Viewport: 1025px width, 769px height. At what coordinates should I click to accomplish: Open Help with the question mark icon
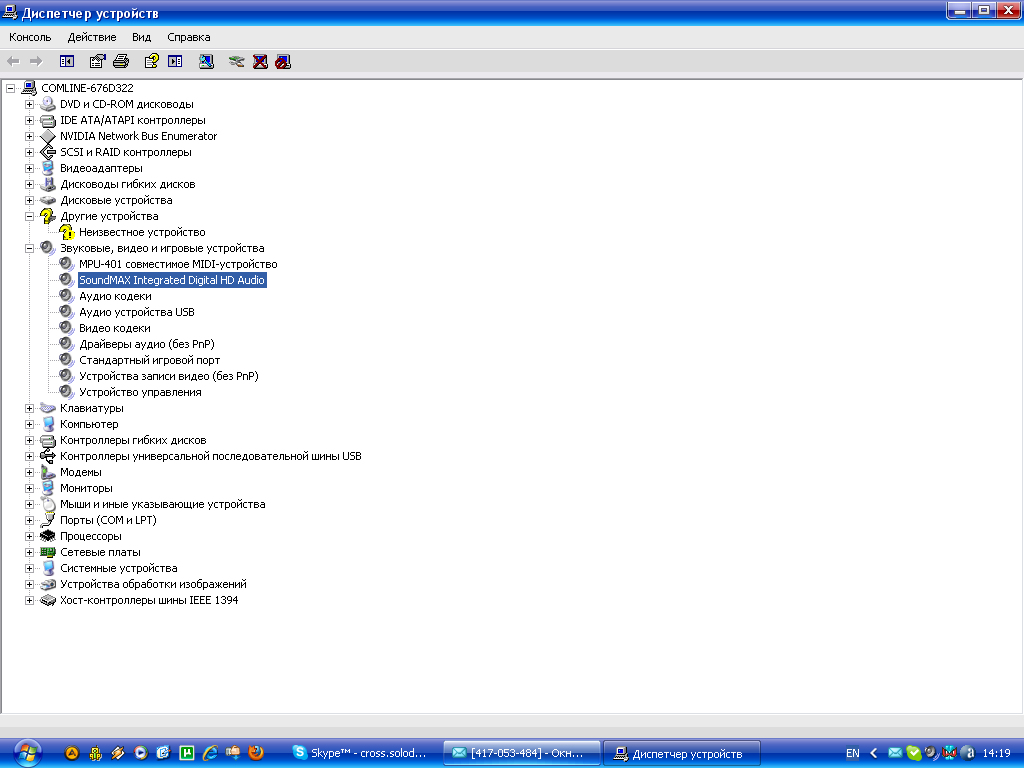(152, 61)
